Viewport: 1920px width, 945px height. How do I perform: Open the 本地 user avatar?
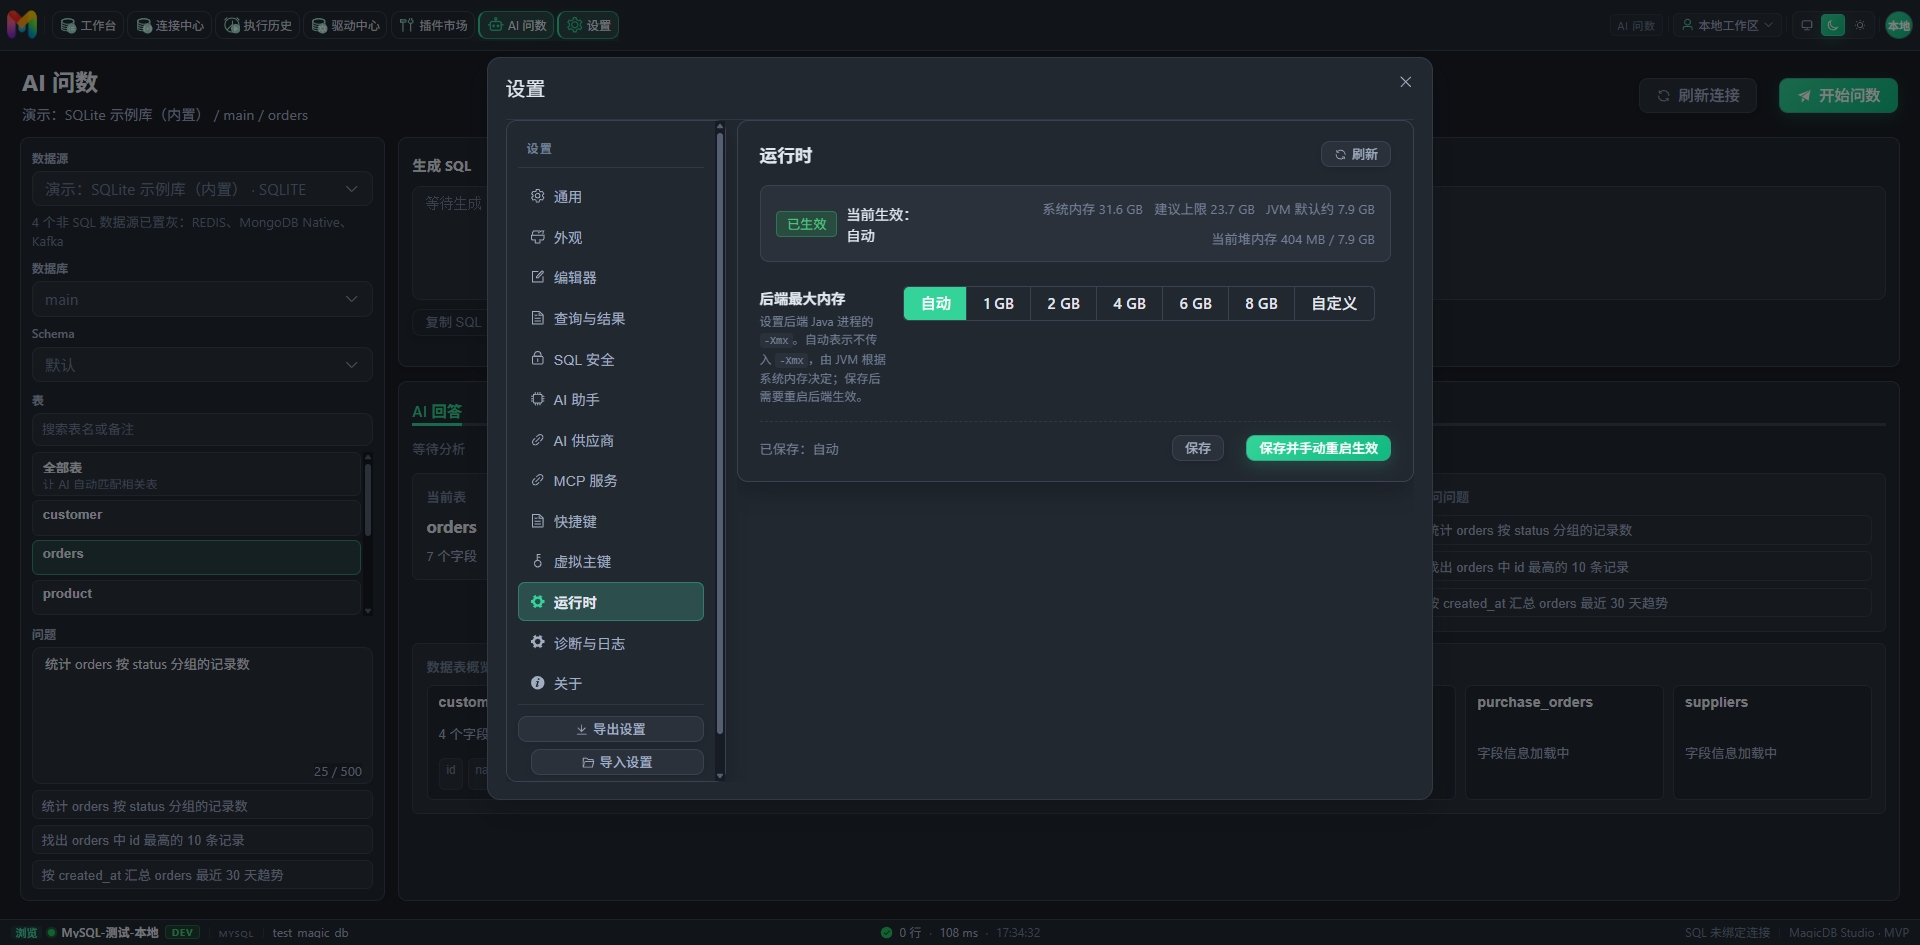point(1898,25)
